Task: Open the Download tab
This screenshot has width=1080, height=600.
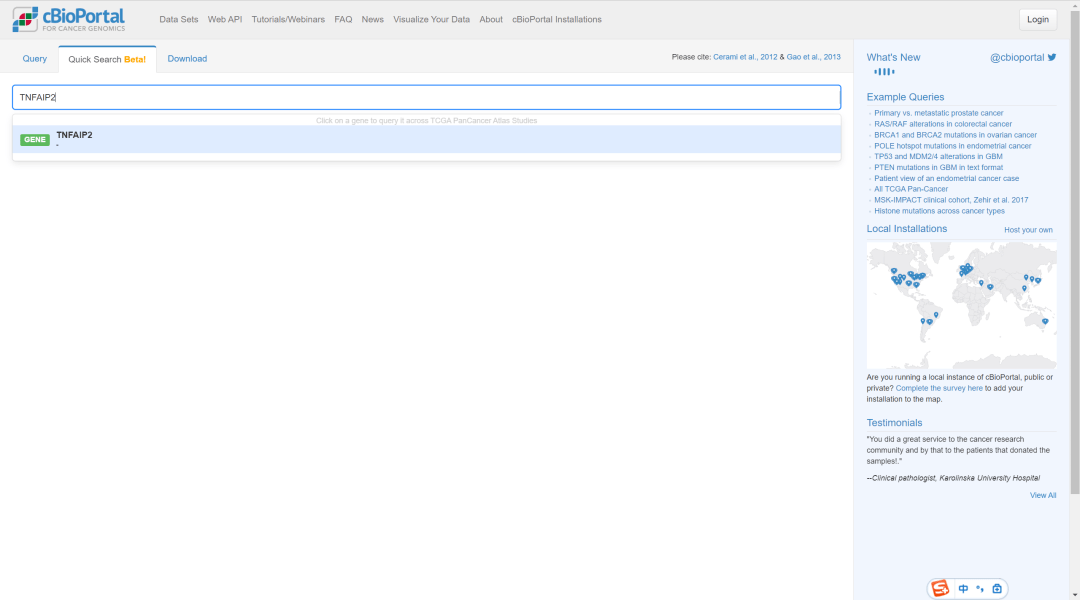Action: pyautogui.click(x=187, y=59)
